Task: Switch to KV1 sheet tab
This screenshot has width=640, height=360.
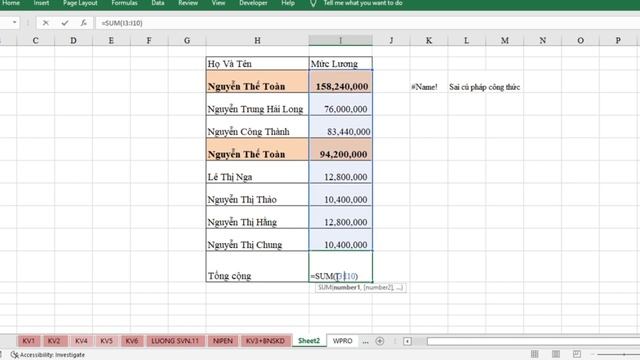Action: pyautogui.click(x=29, y=341)
